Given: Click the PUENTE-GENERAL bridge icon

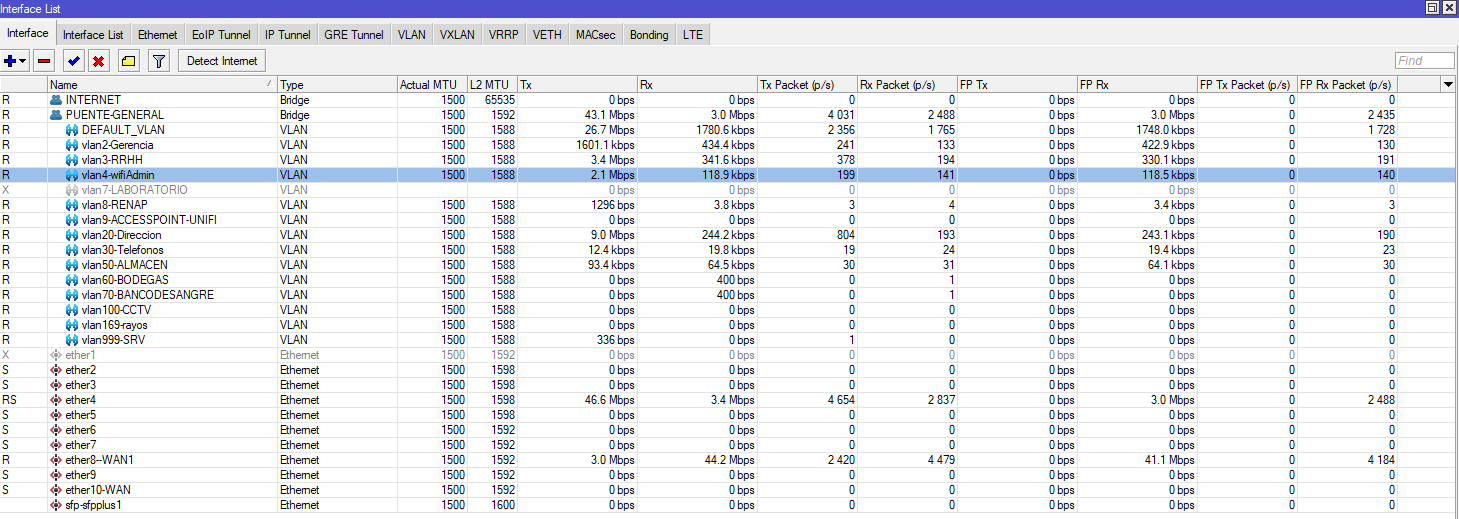Looking at the screenshot, I should (56, 115).
